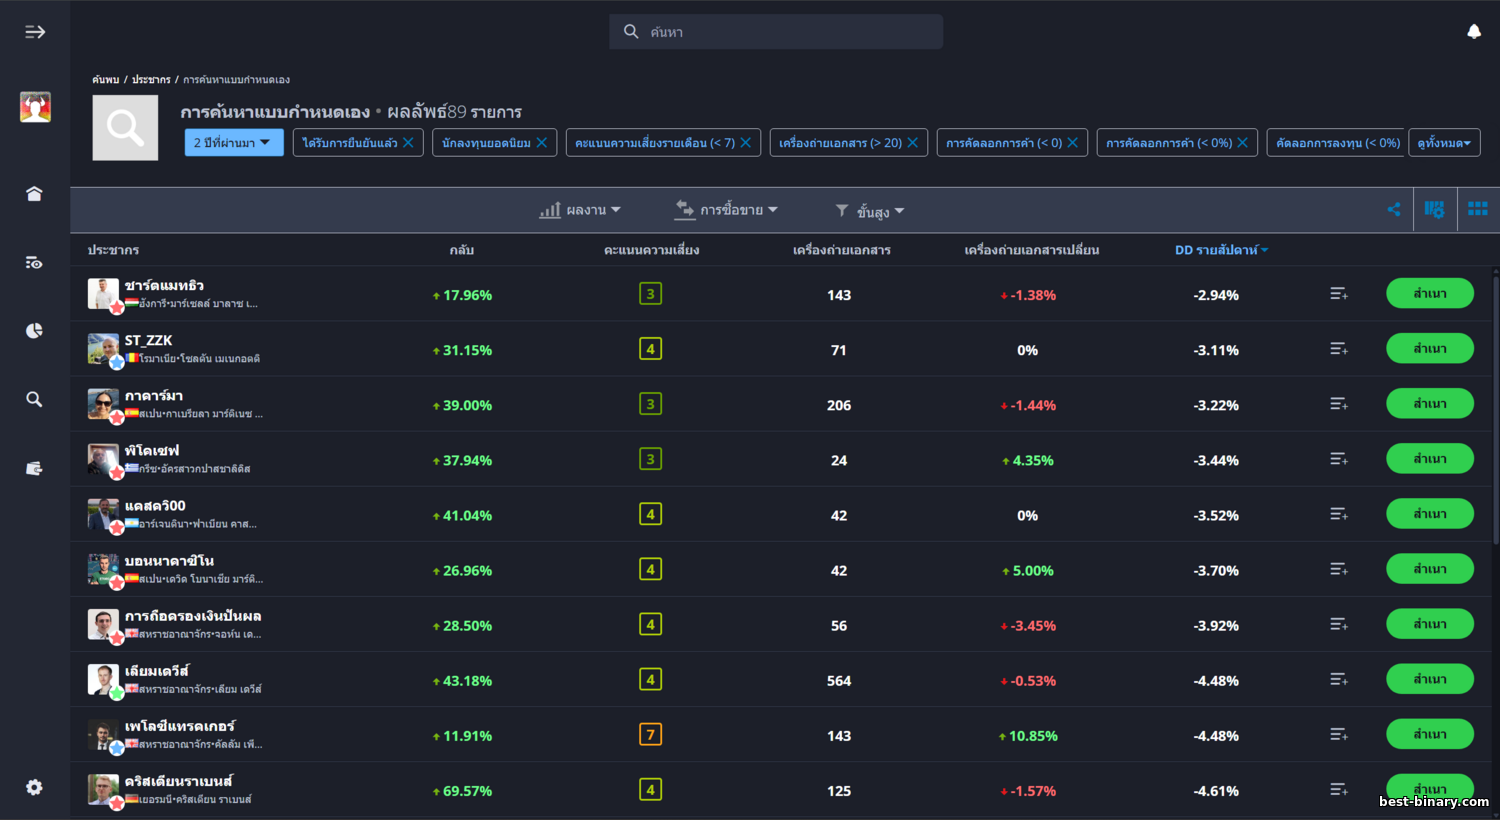1500x820 pixels.
Task: Expand the sidebar menu arrow icon
Action: pos(35,32)
